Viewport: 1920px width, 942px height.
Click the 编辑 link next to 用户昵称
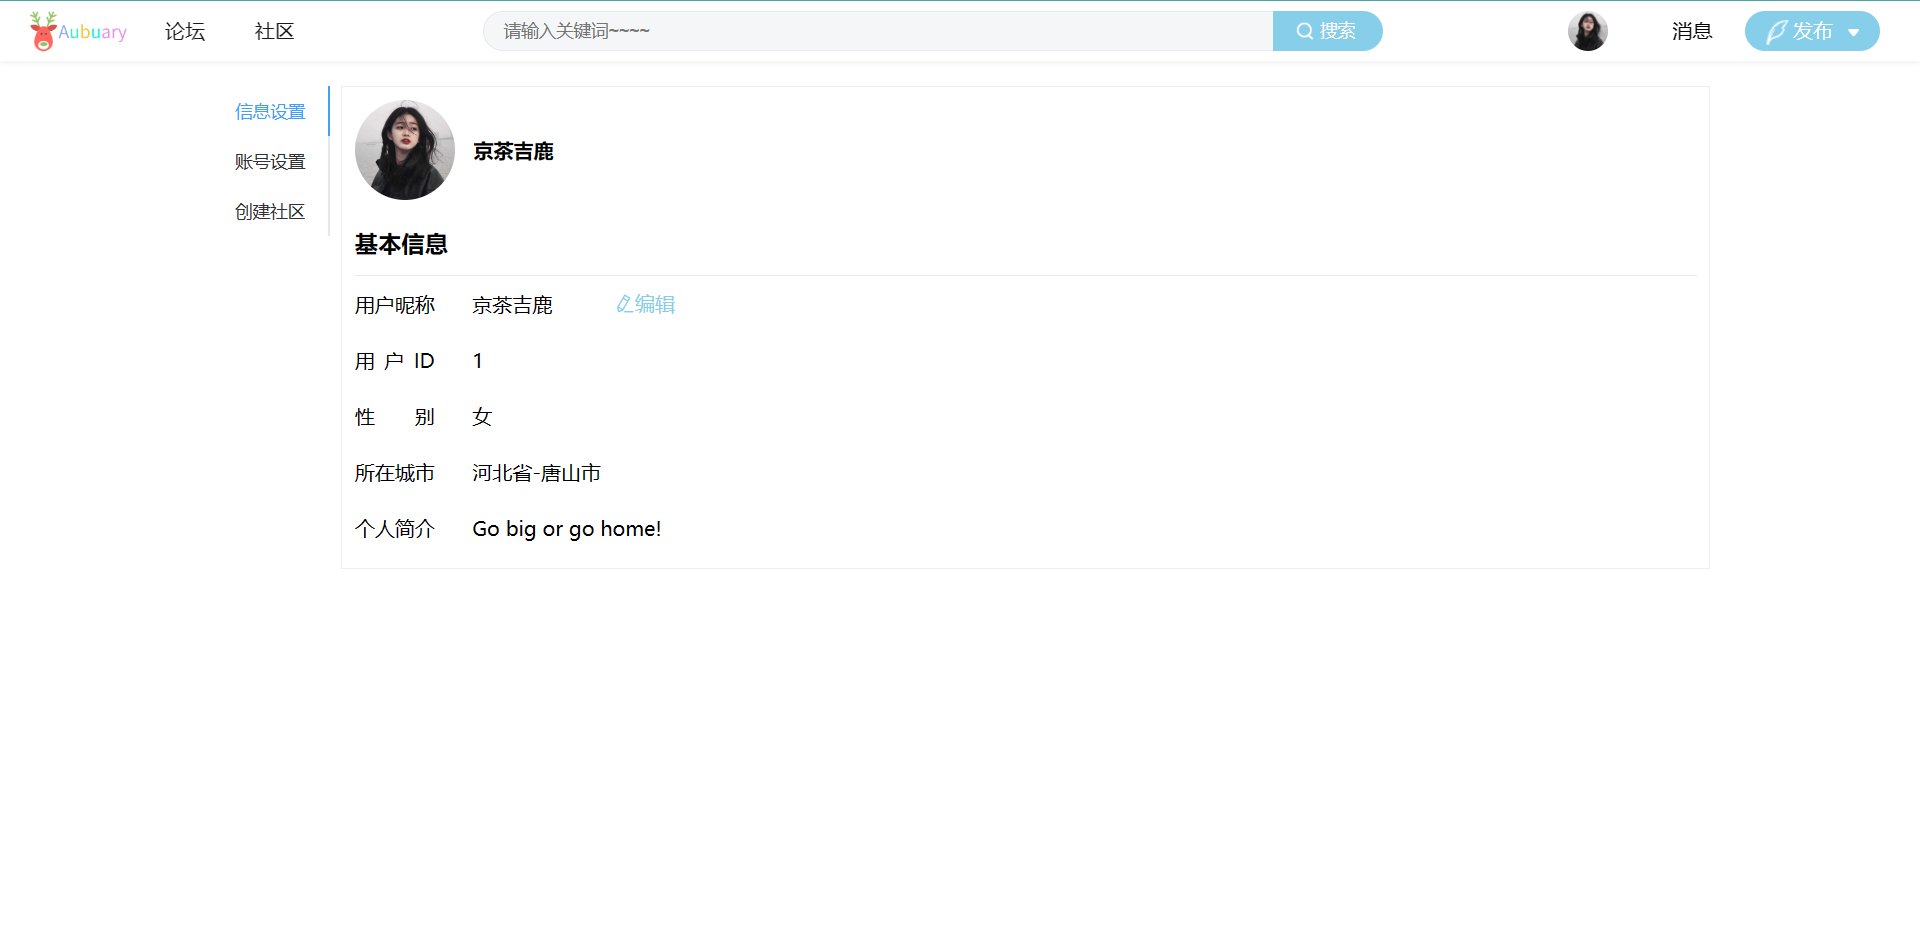pos(646,303)
